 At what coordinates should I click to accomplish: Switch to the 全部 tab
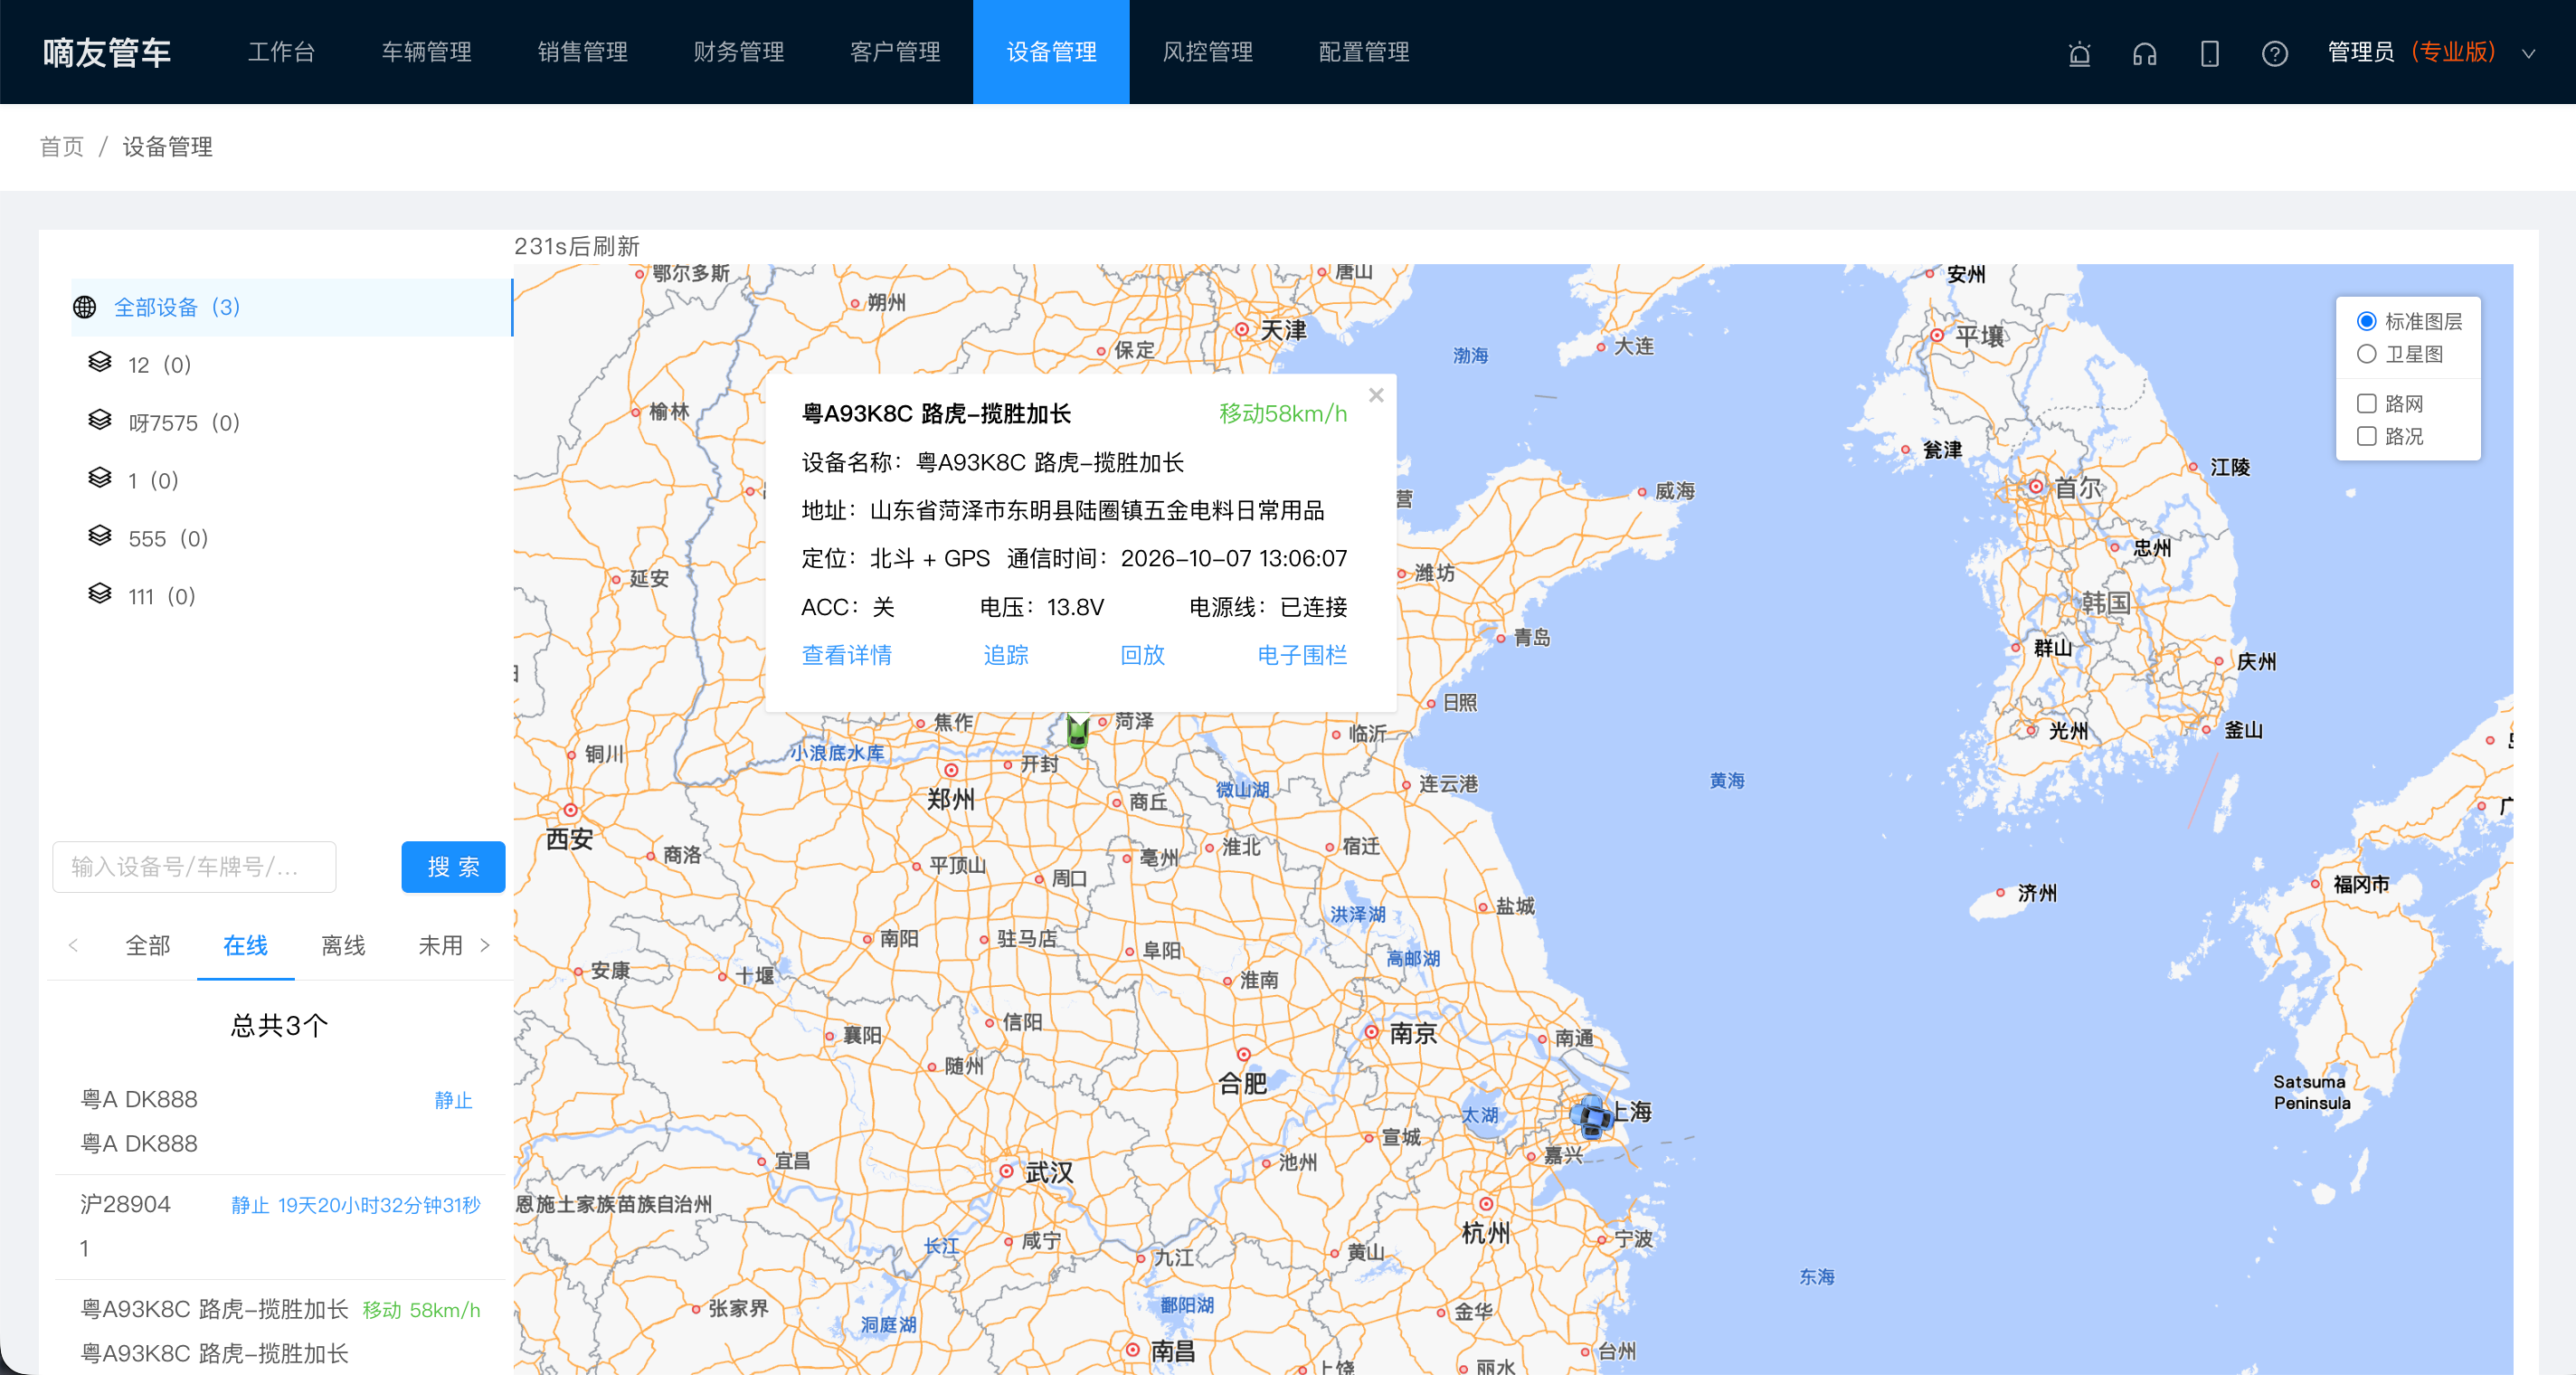[x=148, y=945]
